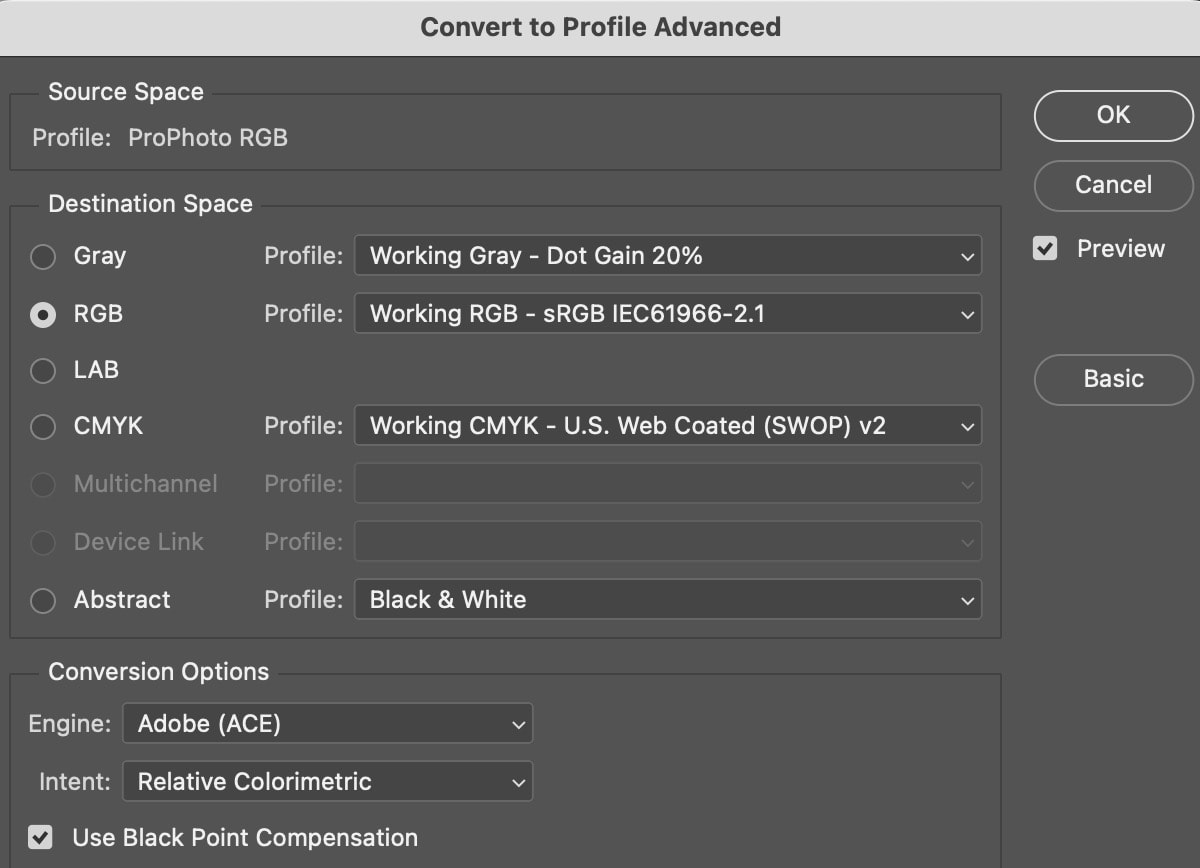The image size is (1200, 868).
Task: Open the Working RGB sRGB profile dropdown
Action: pos(667,314)
